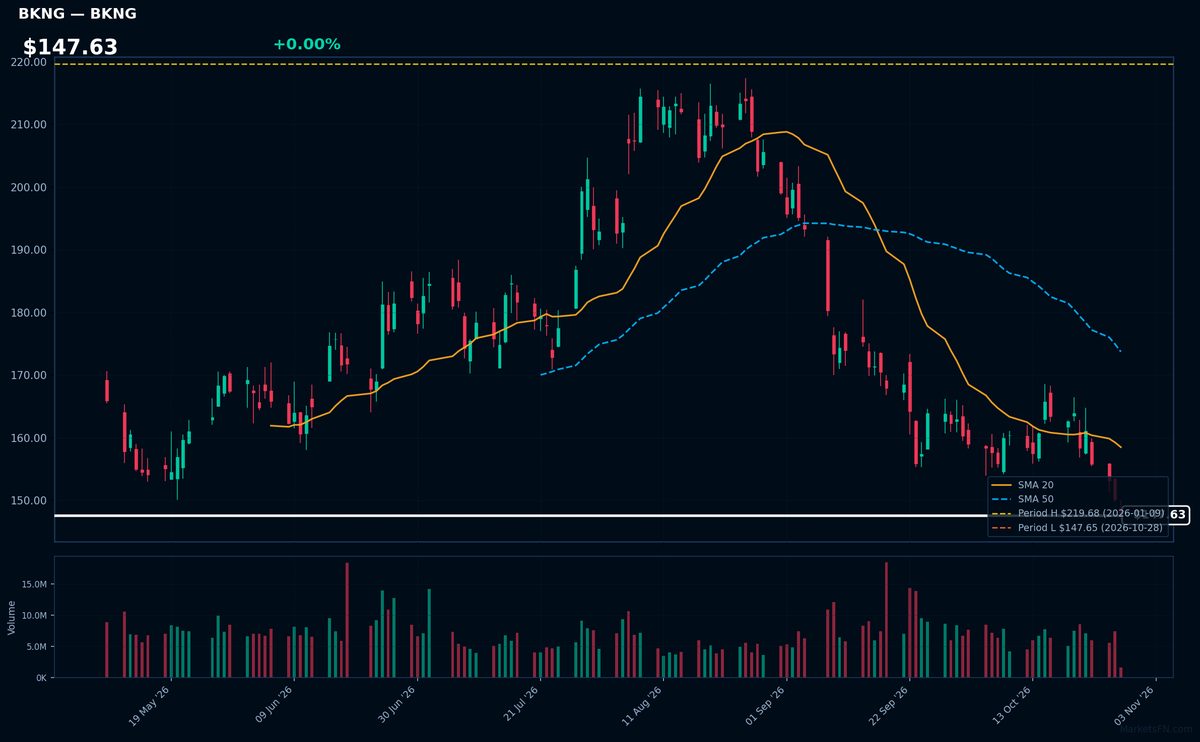
Task: Click the BKNG — BKNG chart title
Action: pos(77,14)
